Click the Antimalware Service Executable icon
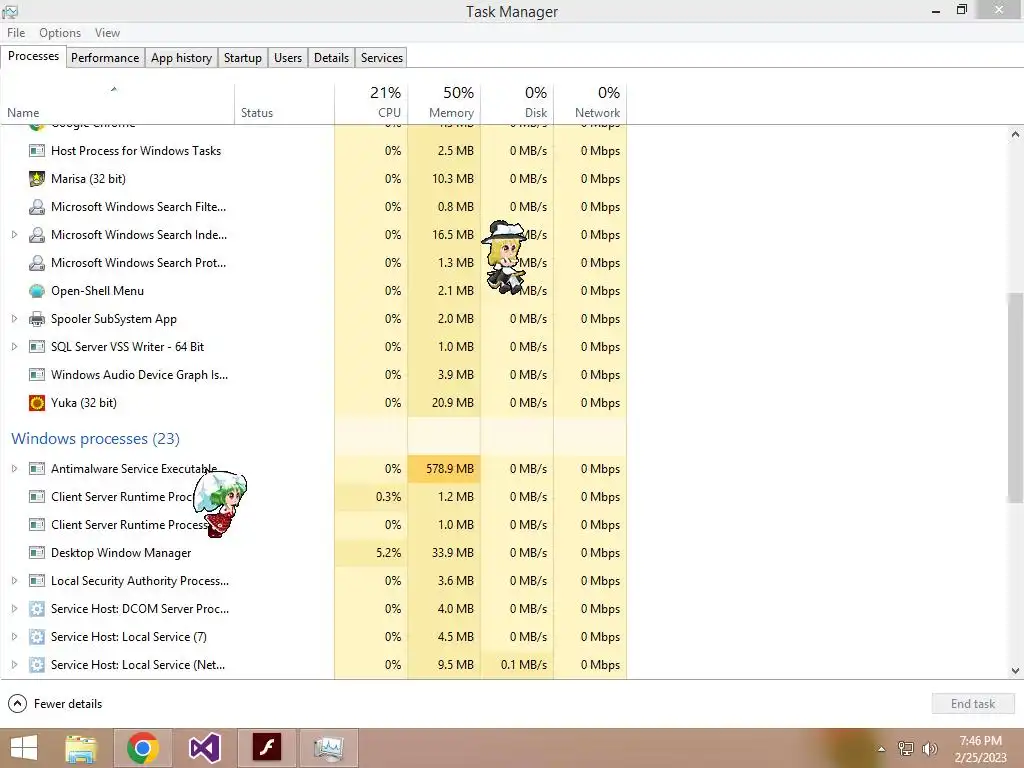 pyautogui.click(x=37, y=468)
